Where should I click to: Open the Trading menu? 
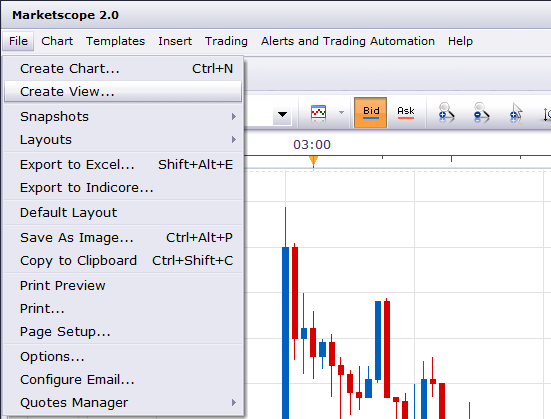pyautogui.click(x=226, y=41)
